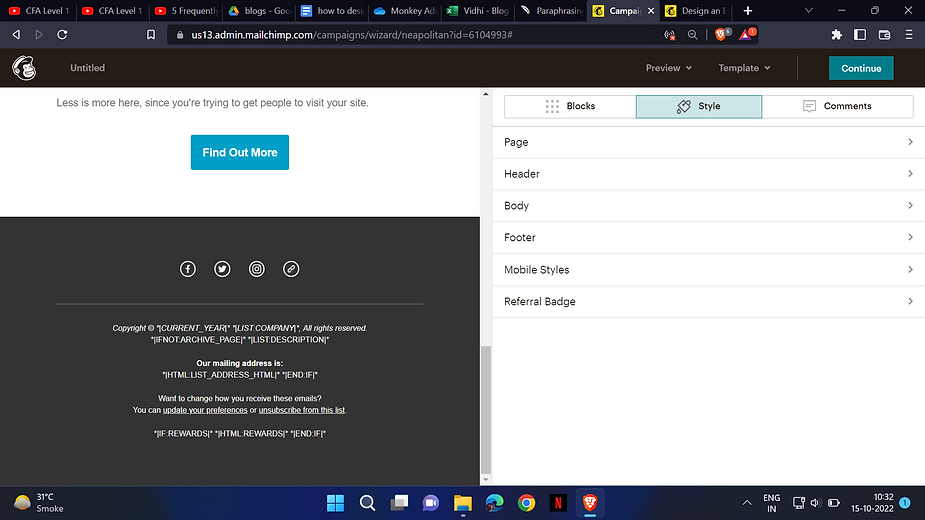Click the Find Out More button
This screenshot has width=925, height=520.
click(x=240, y=152)
